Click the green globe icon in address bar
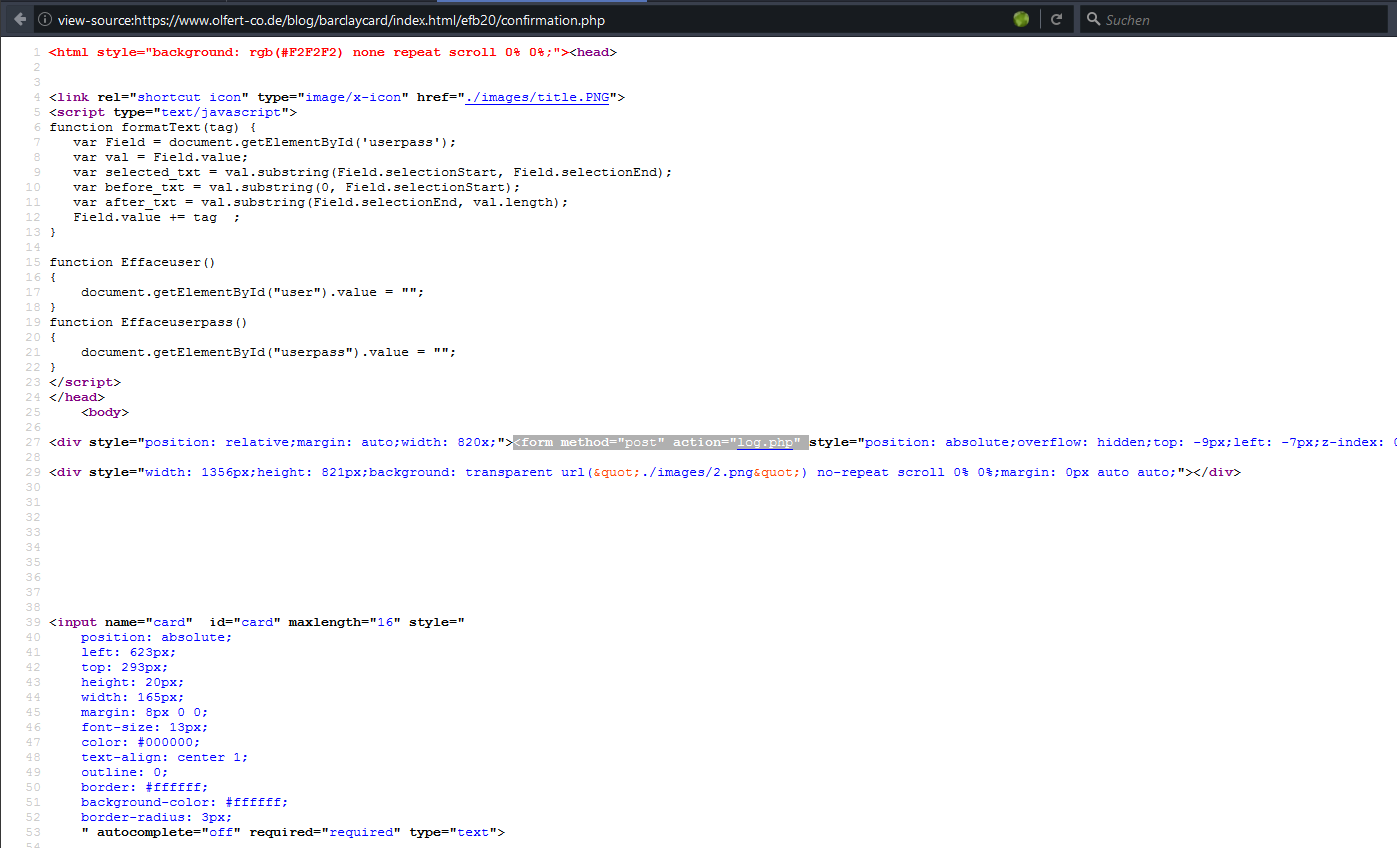This screenshot has height=848, width=1397. (1021, 19)
